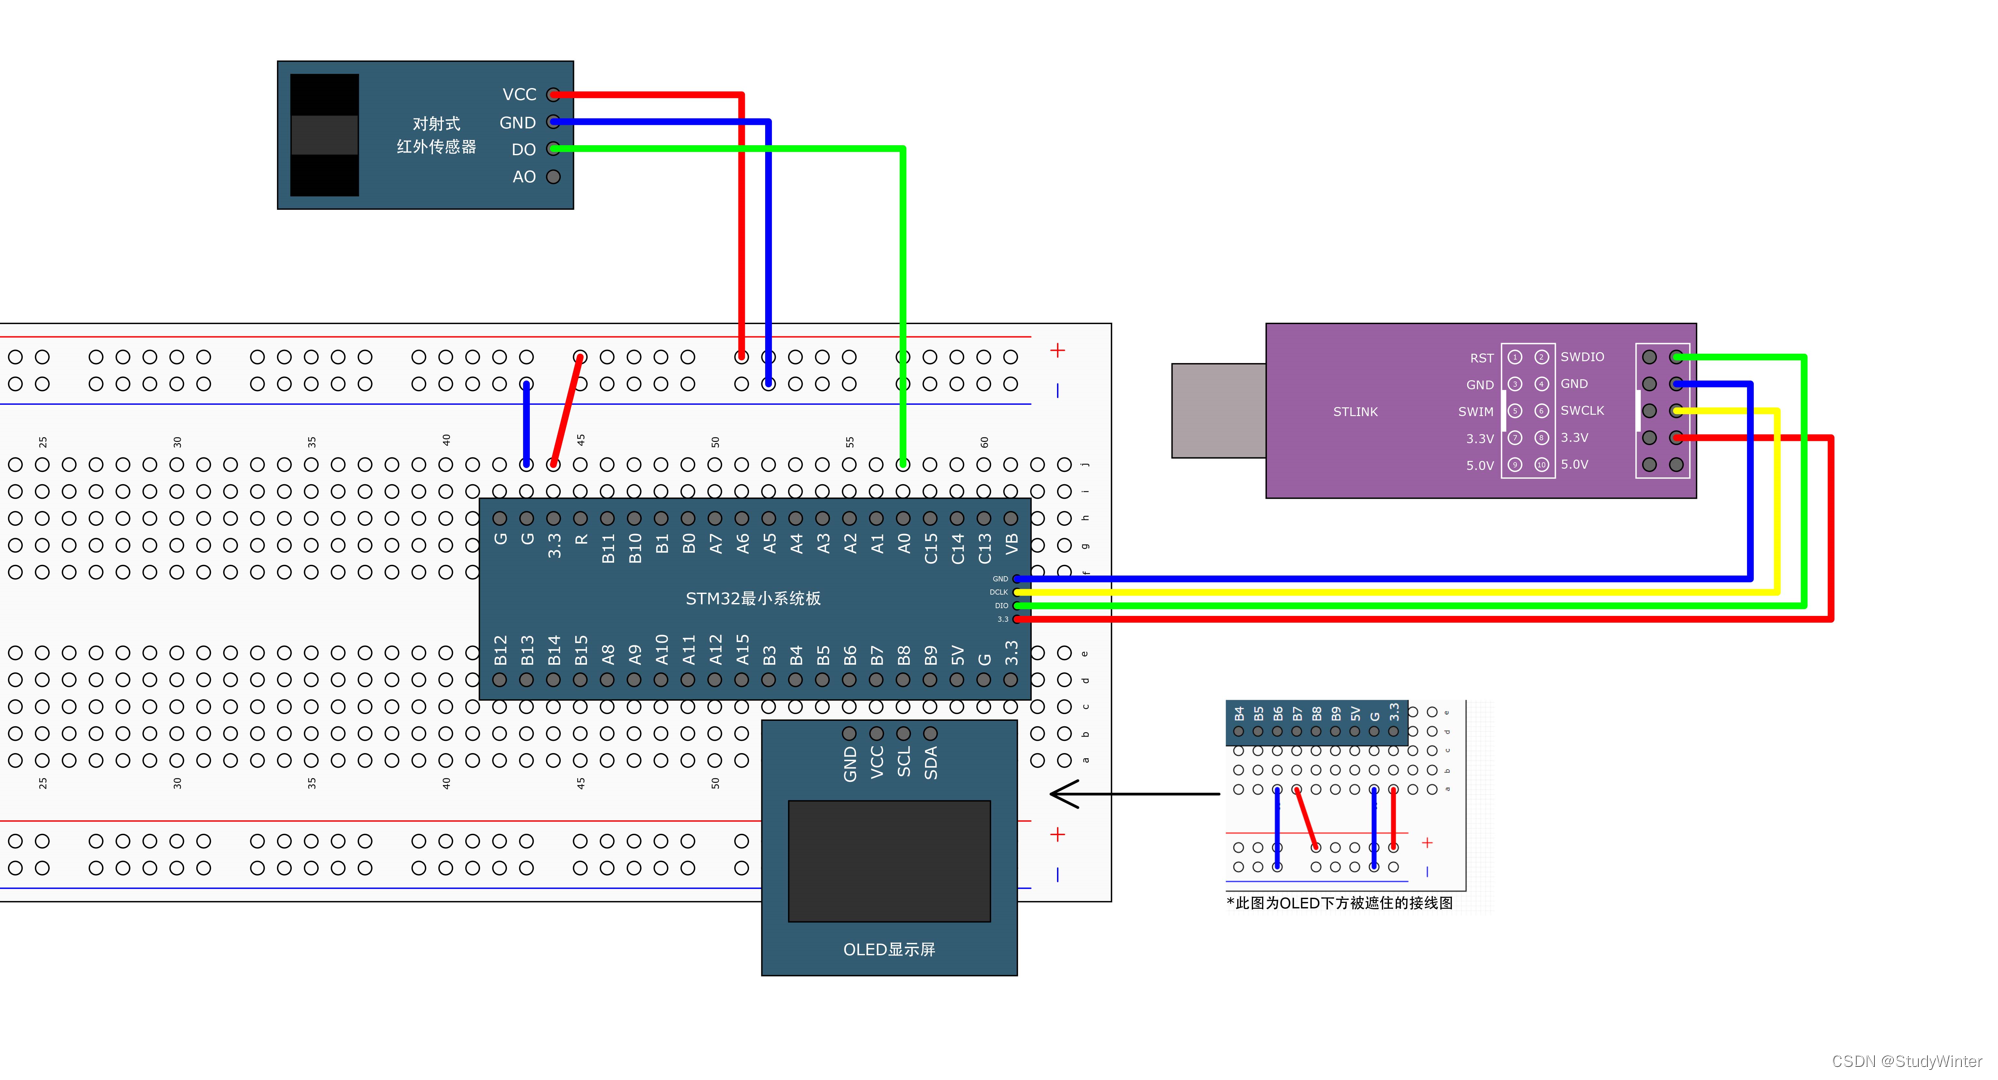
Task: Click the DO pin on the infrared sensor
Action: click(553, 149)
